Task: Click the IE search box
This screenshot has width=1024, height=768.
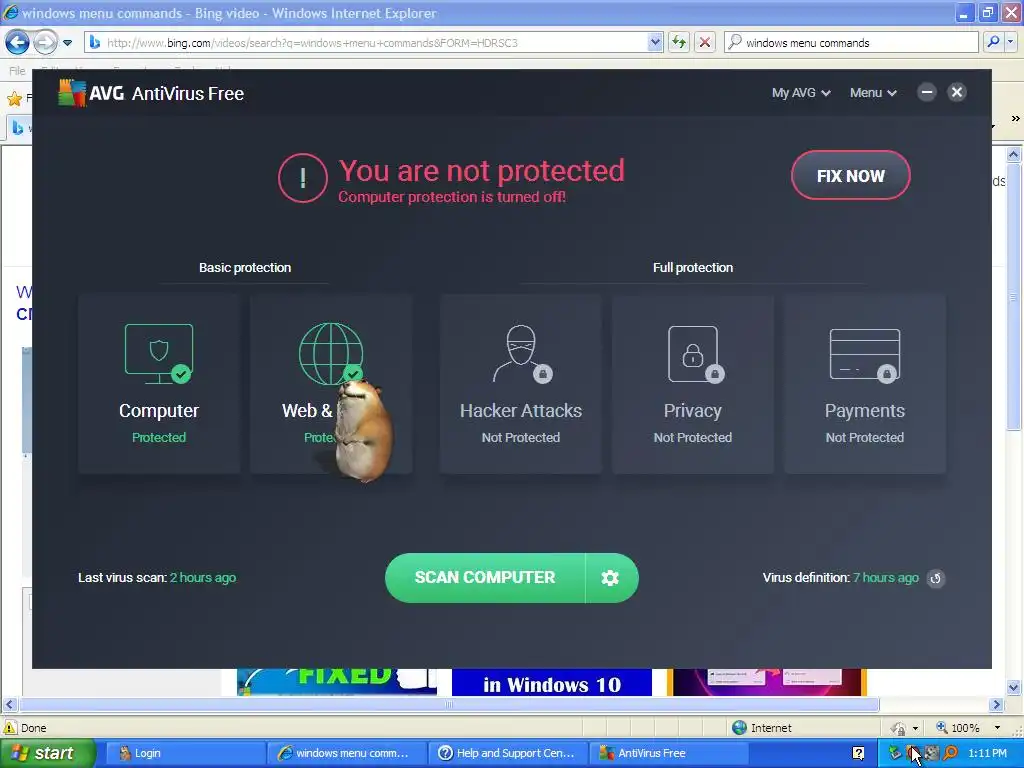Action: (851, 42)
